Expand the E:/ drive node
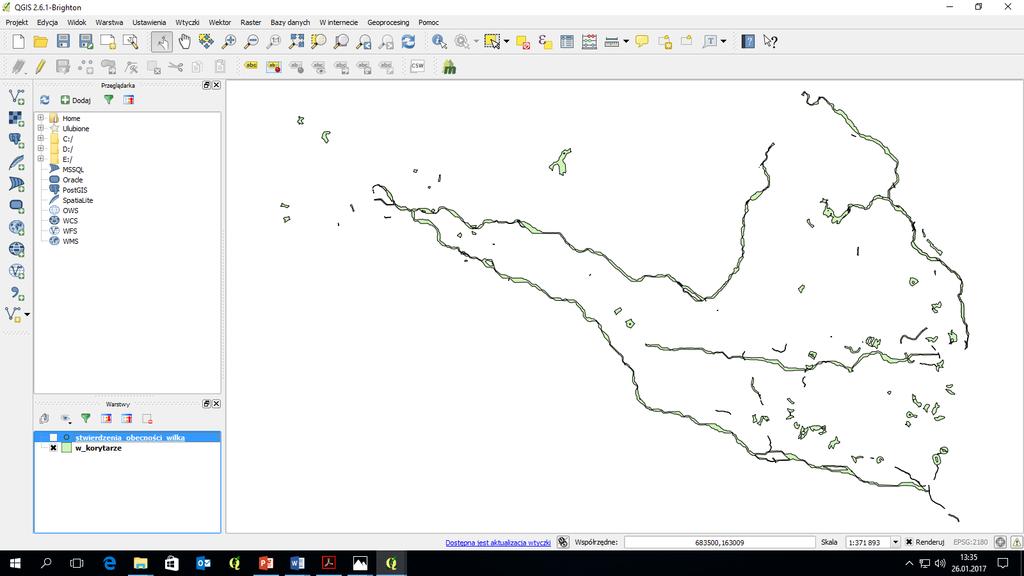This screenshot has height=576, width=1024. coord(40,159)
